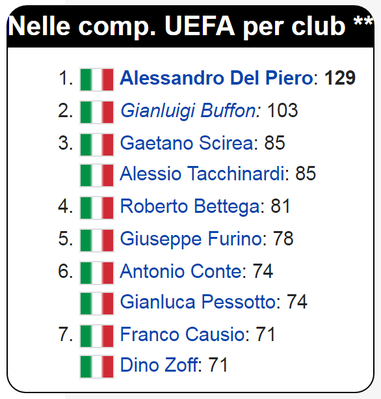This screenshot has width=381, height=399.
Task: Open the Alessio Tacchinardi link
Action: [202, 174]
